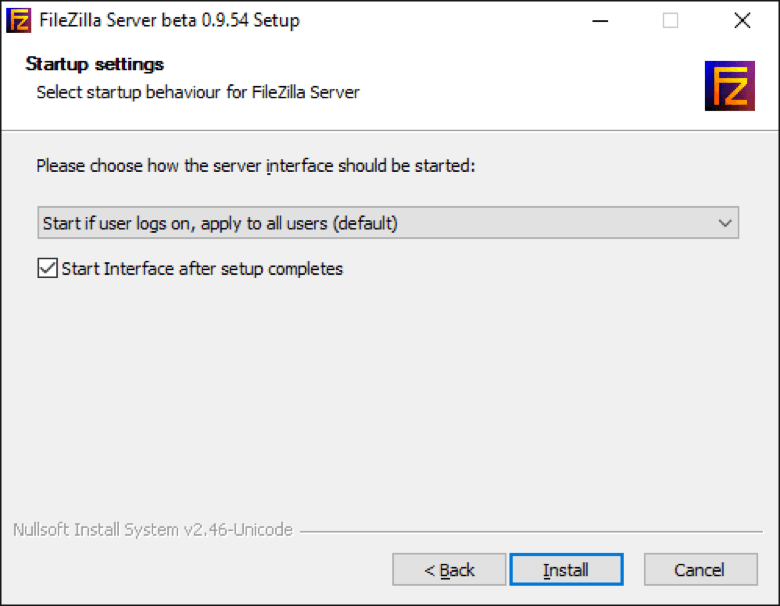Click the FileZilla icon in the title bar
Screen dimensions: 780x606
[x=18, y=20]
